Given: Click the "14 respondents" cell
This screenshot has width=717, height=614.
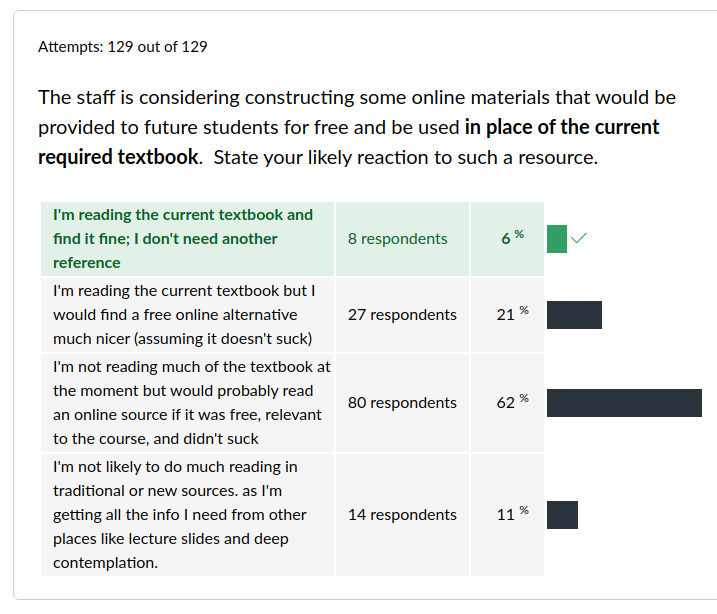Looking at the screenshot, I should [402, 515].
